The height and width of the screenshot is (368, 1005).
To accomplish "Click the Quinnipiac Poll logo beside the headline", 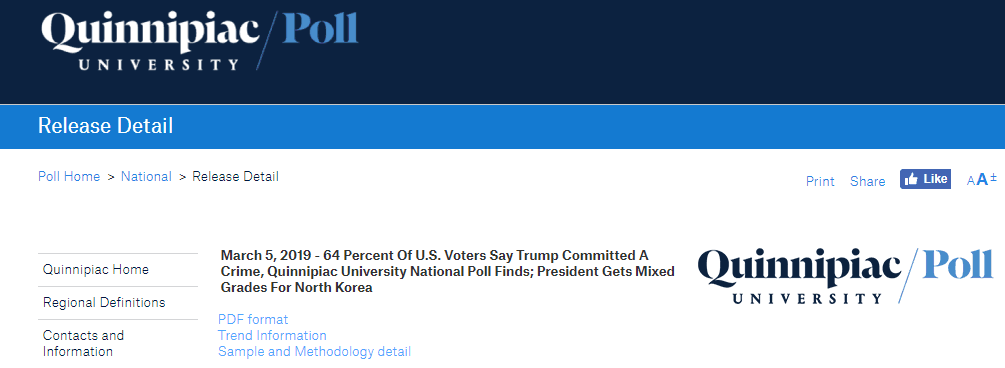I will tap(845, 276).
